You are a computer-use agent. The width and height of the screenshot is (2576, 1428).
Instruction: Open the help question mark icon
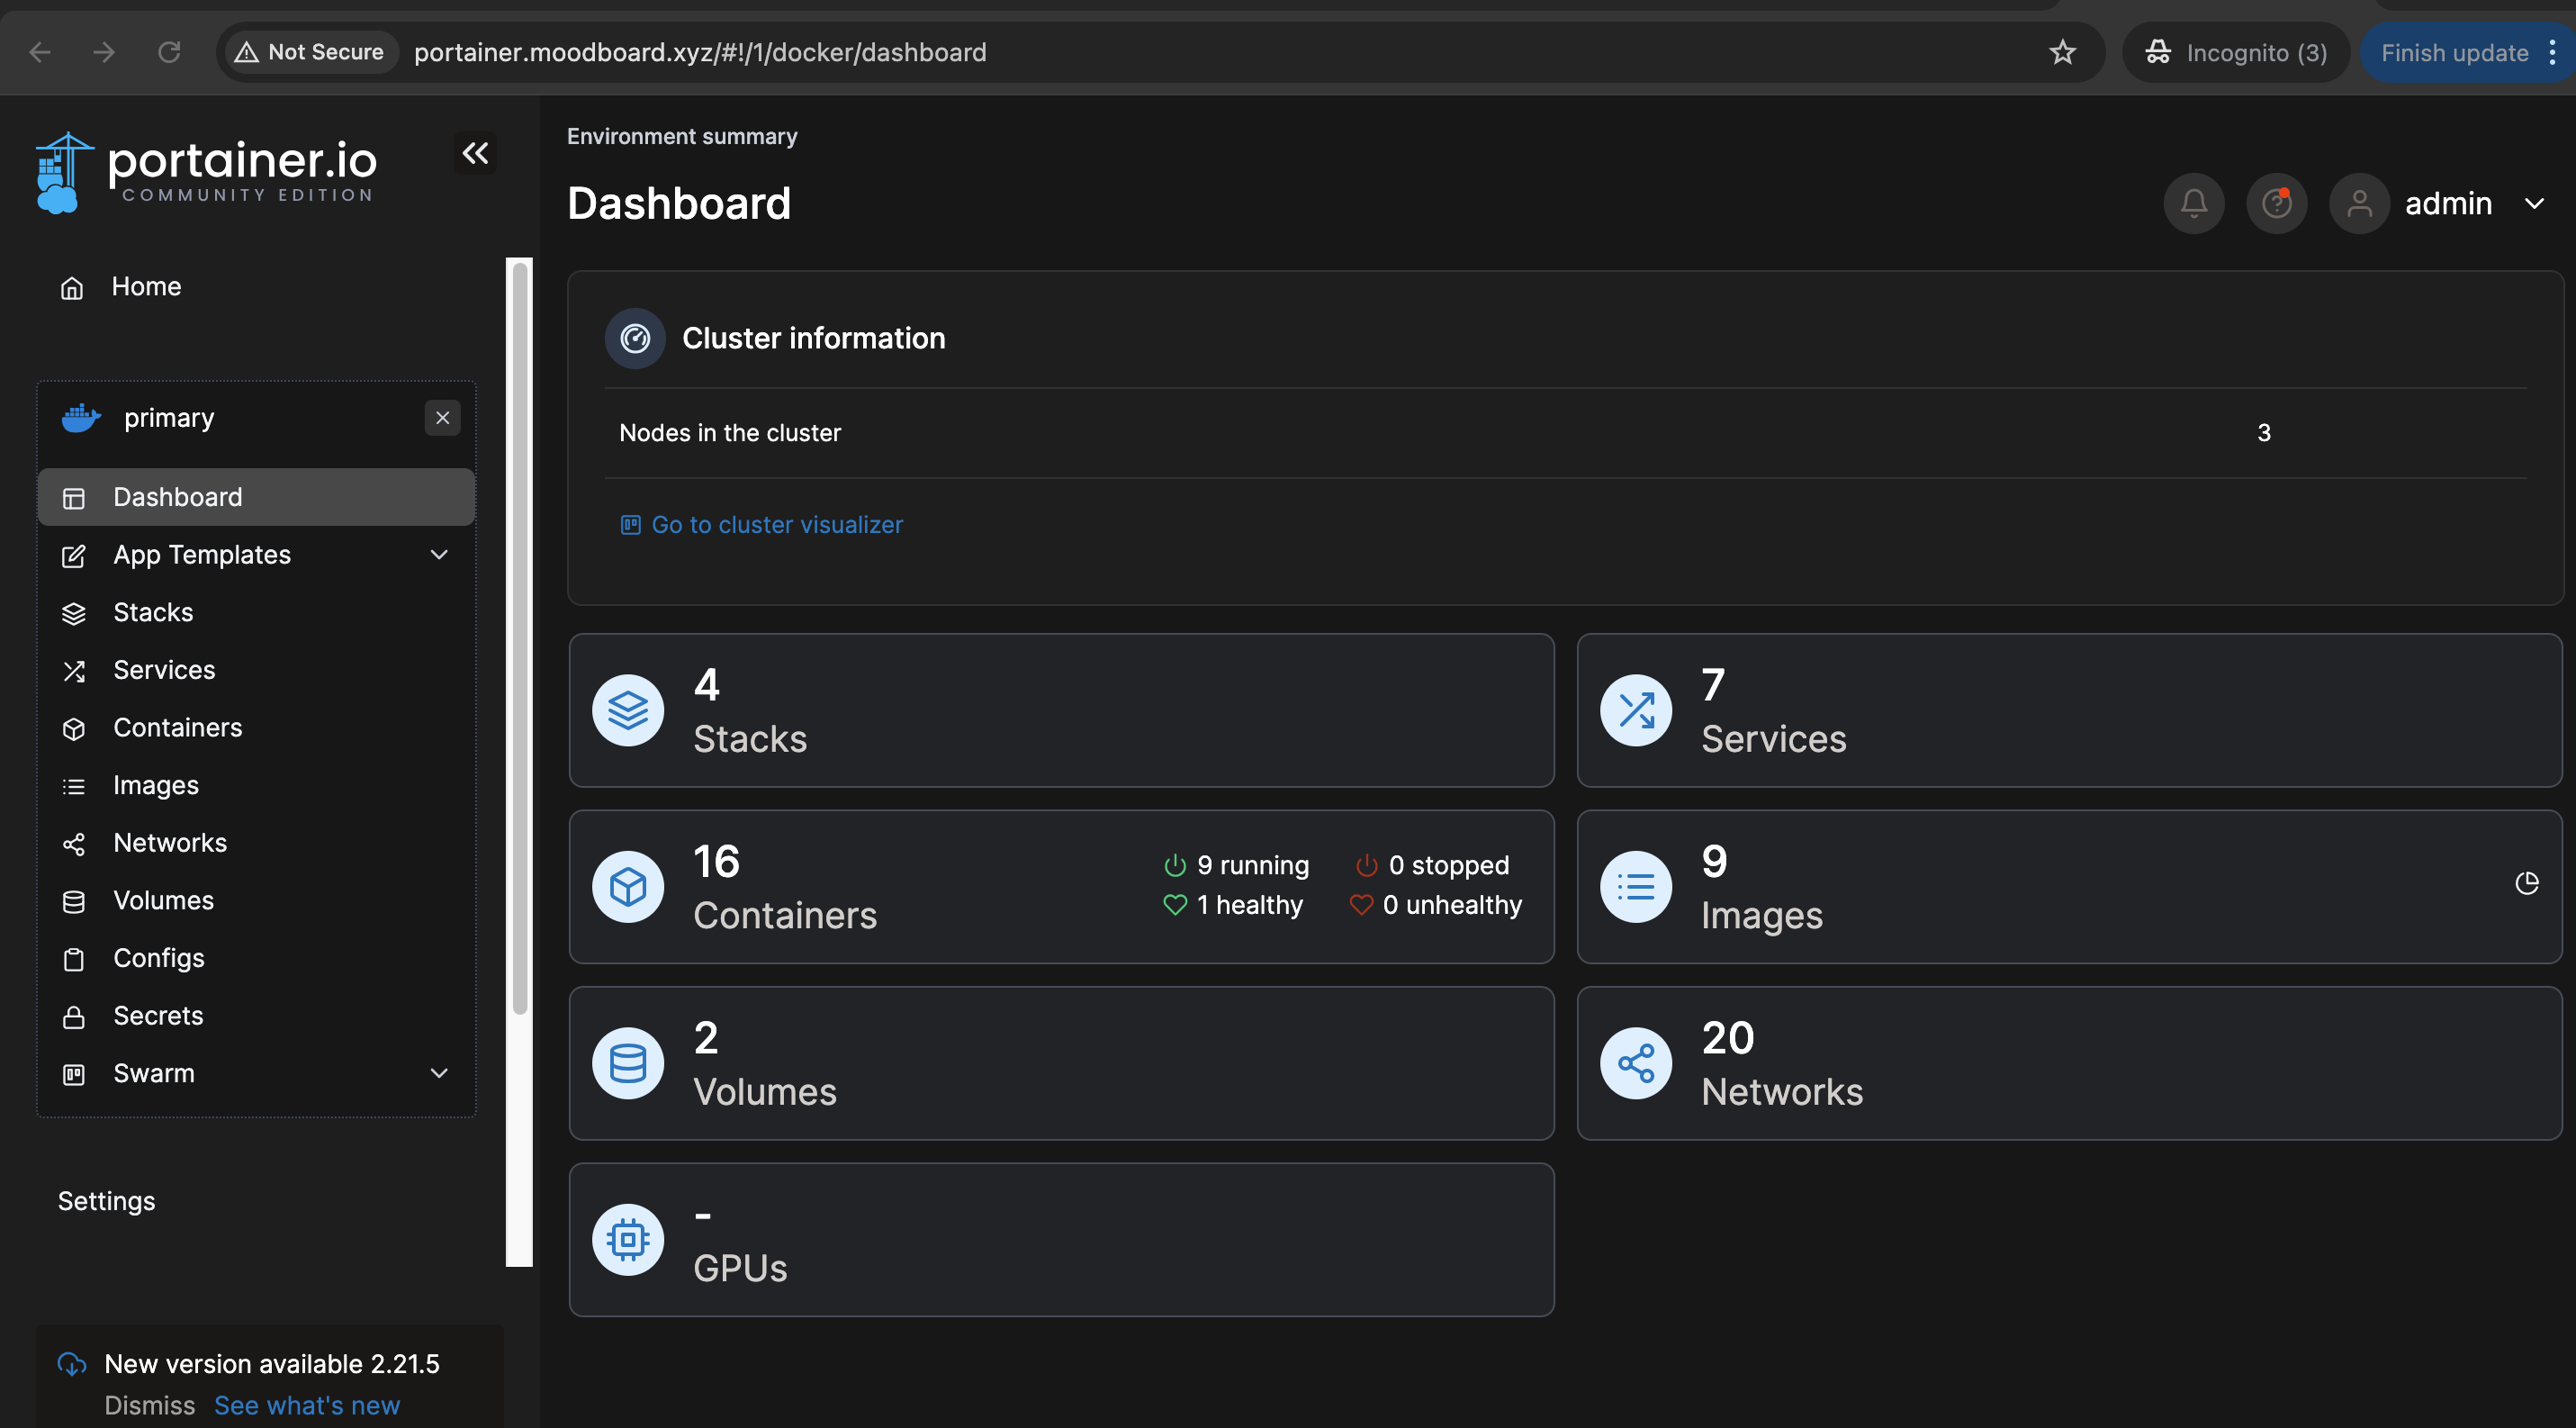[2276, 204]
